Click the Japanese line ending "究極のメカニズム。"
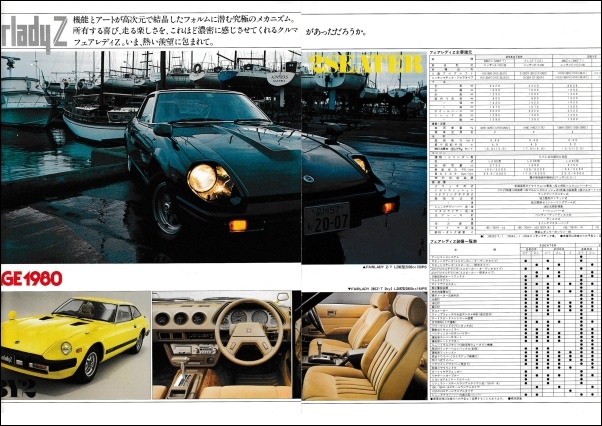 click(185, 19)
